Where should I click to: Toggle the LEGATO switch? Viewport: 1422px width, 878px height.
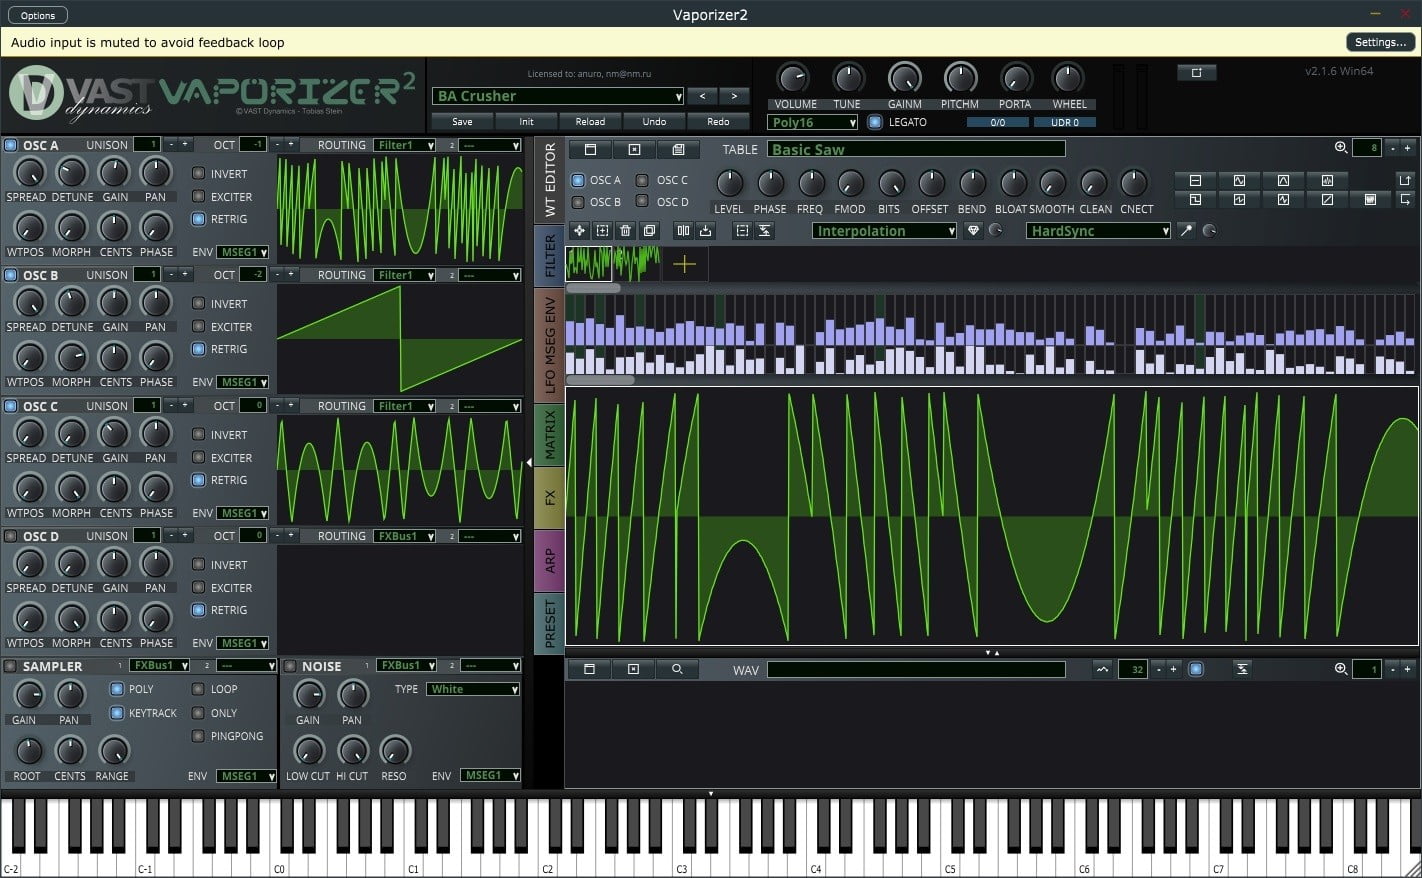click(x=875, y=122)
